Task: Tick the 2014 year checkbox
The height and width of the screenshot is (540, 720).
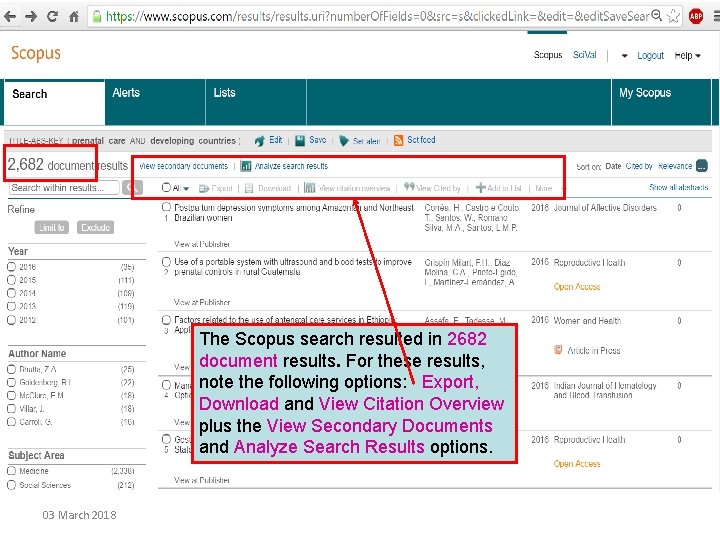Action: [x=11, y=293]
